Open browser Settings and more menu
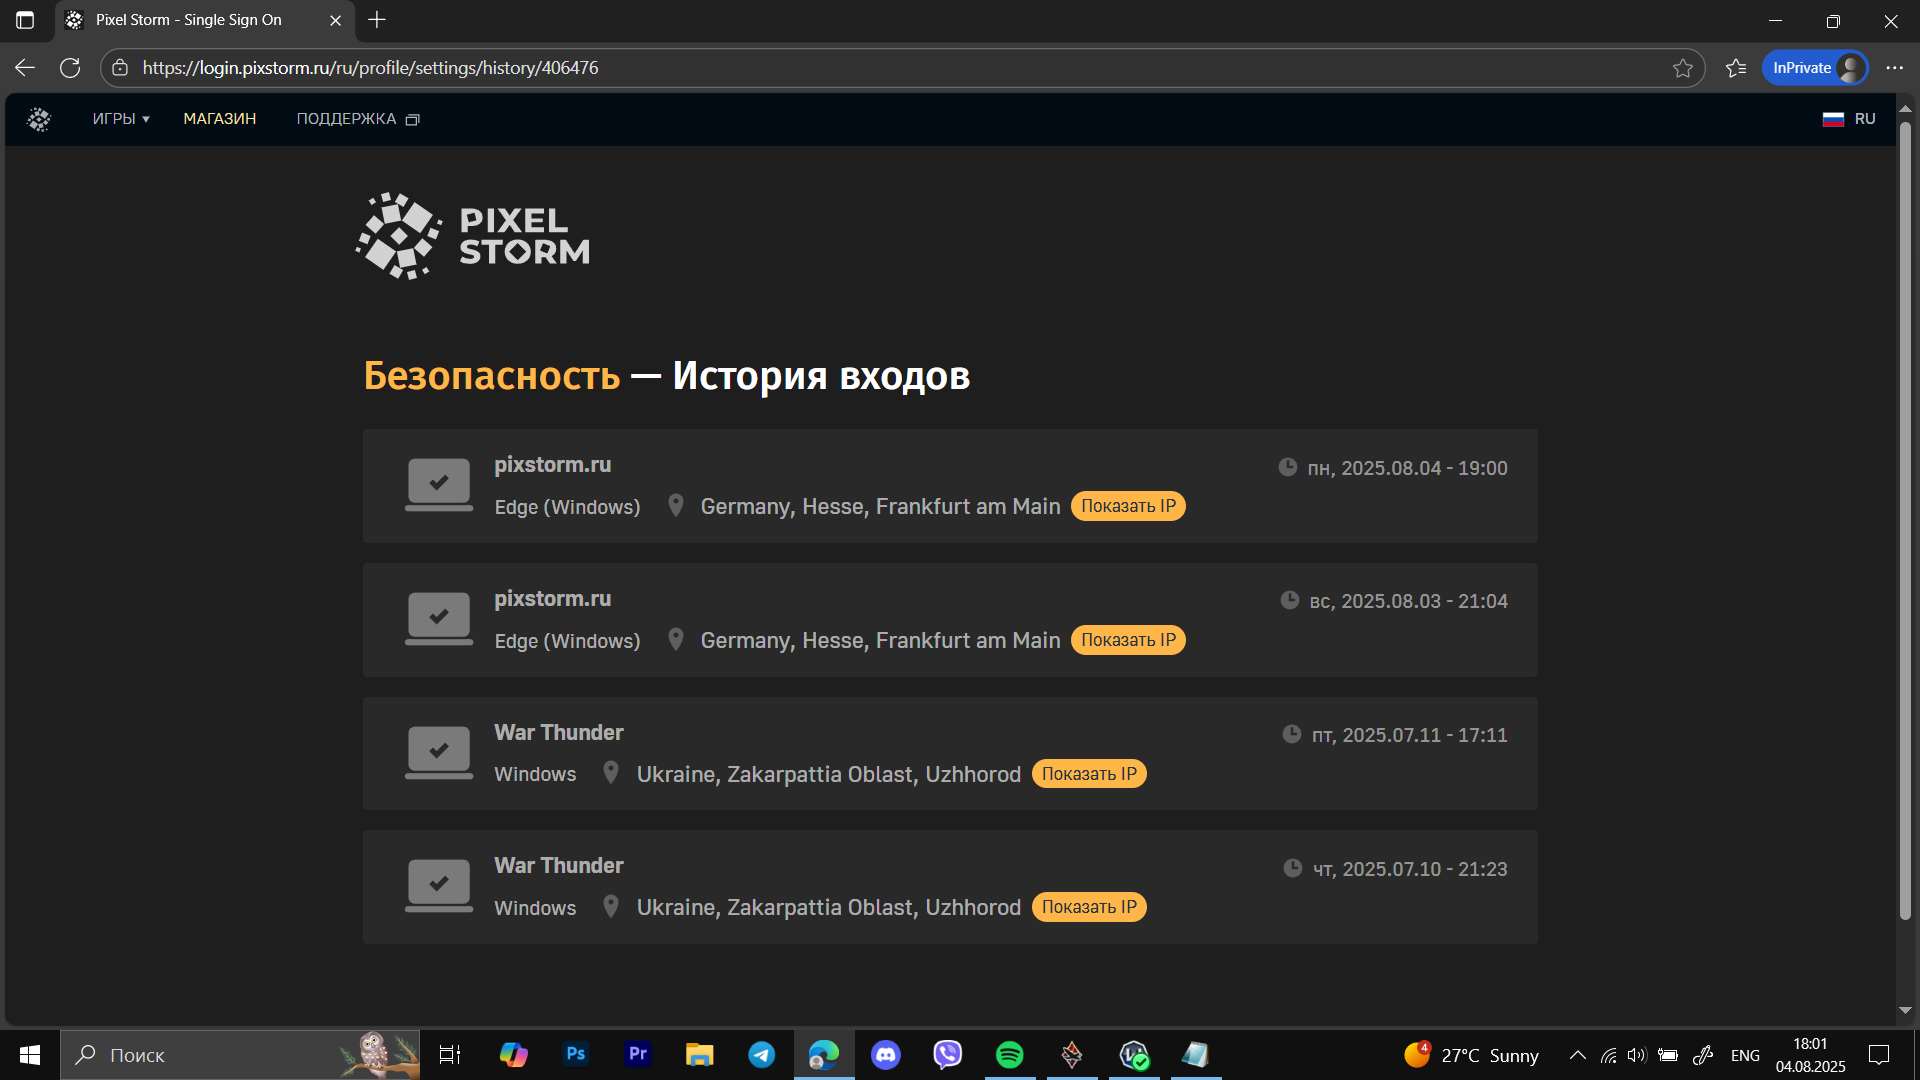The image size is (1920, 1080). [1894, 68]
